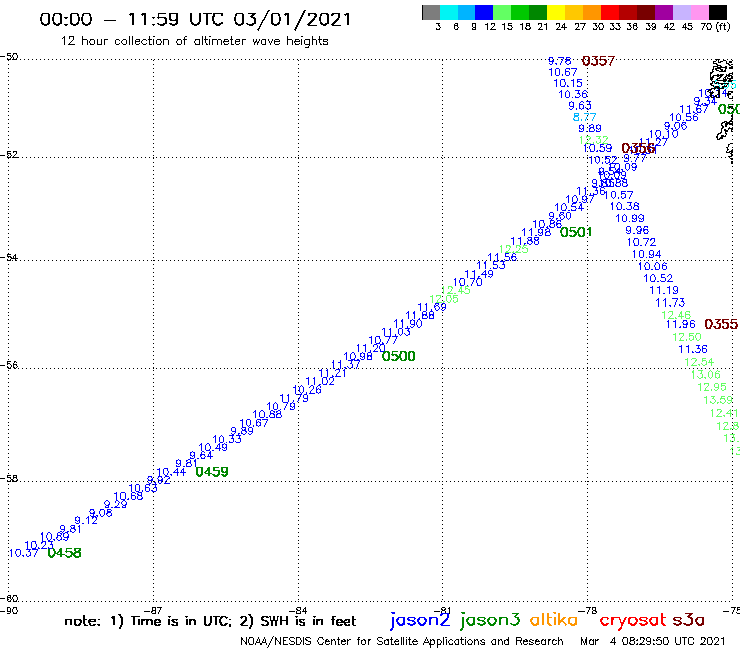Click the '(ft)' unit label in the legend
Image resolution: width=740 pixels, height=650 pixels.
pyautogui.click(x=723, y=26)
